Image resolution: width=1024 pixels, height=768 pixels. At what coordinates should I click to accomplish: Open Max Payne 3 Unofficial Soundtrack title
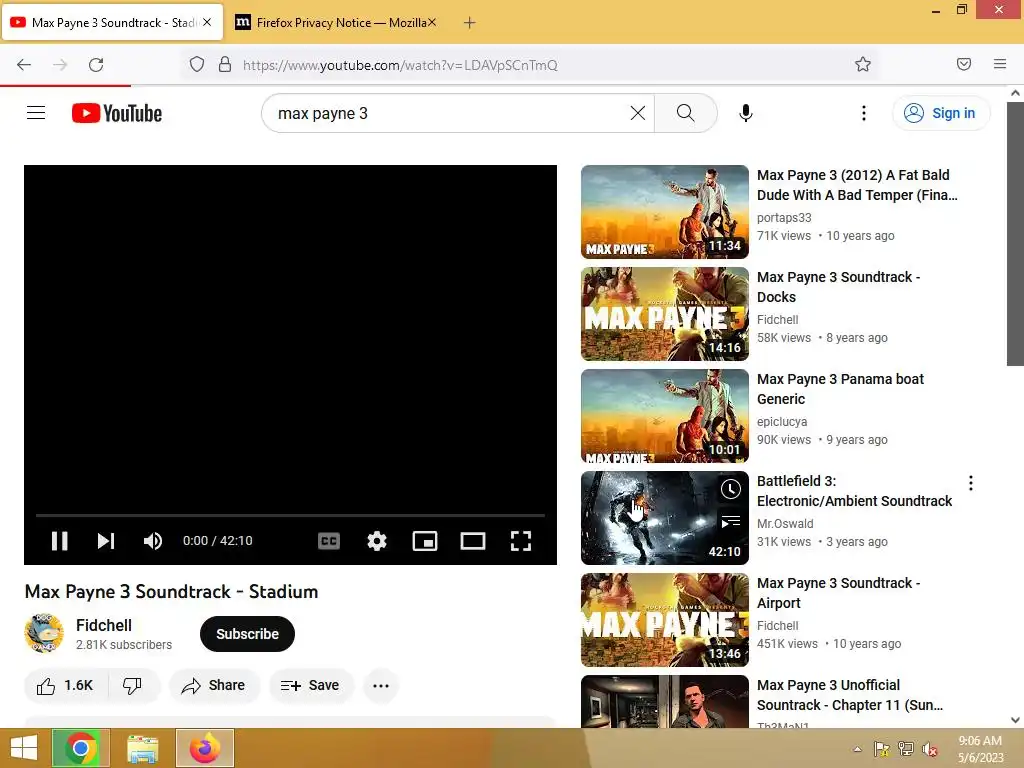pos(850,695)
